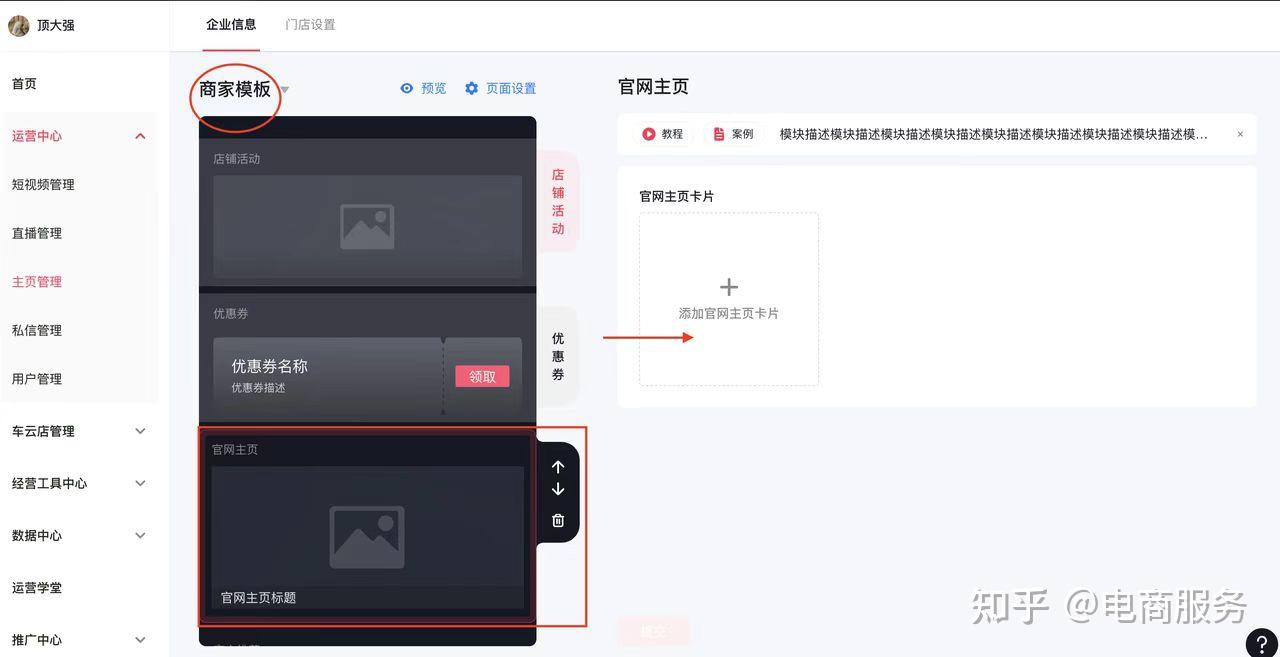This screenshot has height=657, width=1280.
Task: Click the 优惠券 side tag
Action: click(558, 356)
